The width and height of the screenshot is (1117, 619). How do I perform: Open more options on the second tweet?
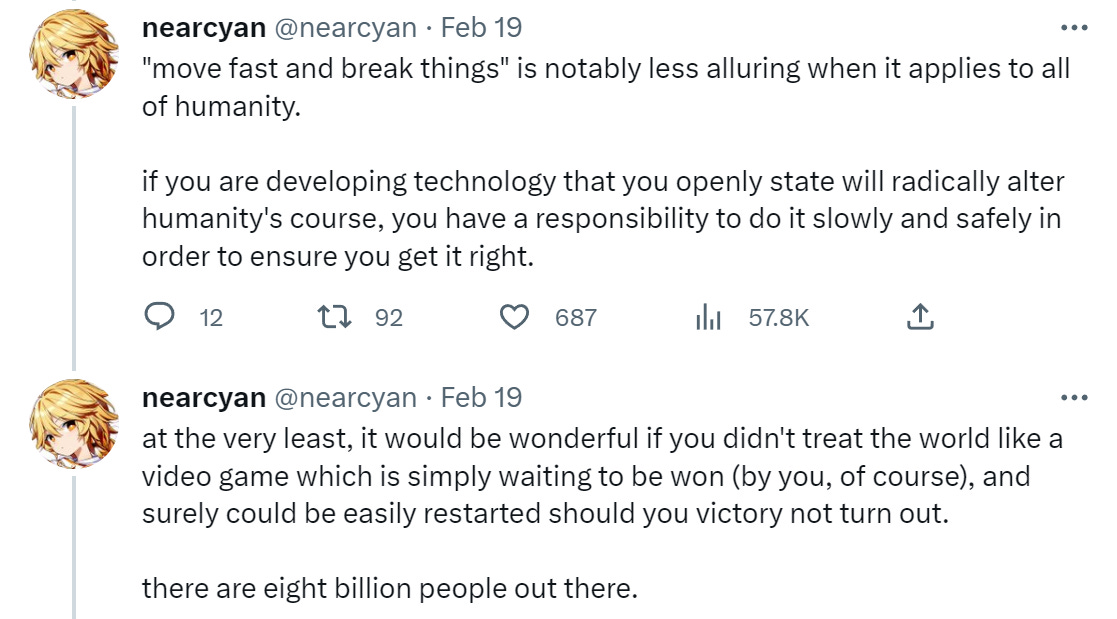[1073, 398]
